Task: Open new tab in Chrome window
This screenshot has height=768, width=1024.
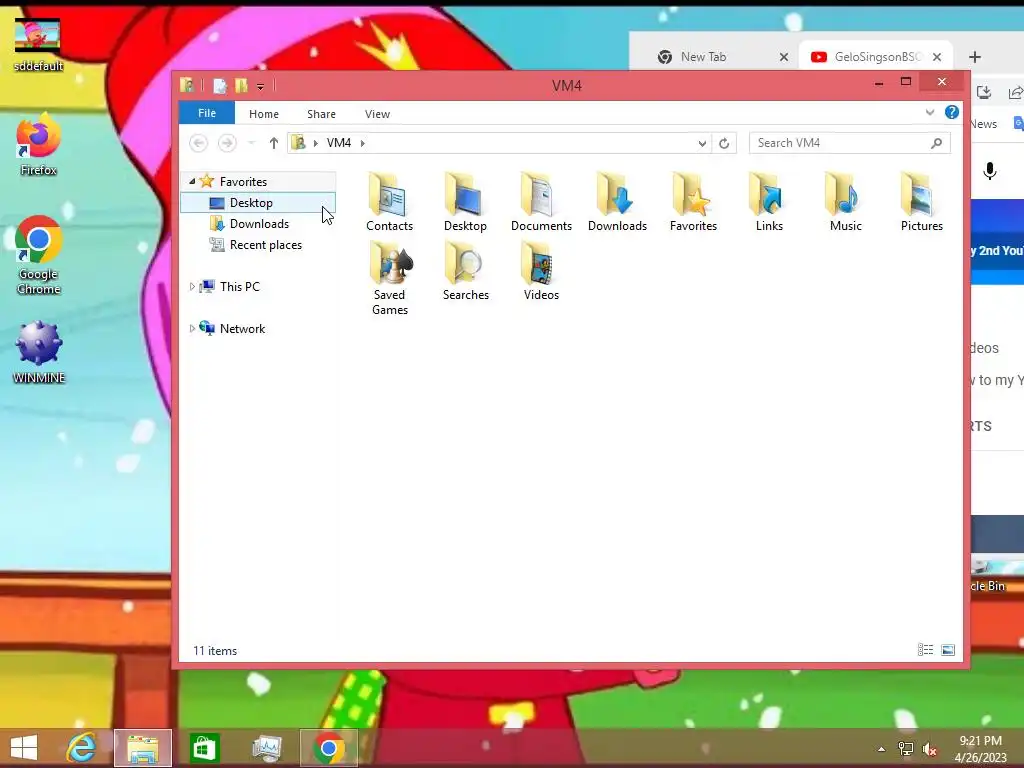Action: 974,57
